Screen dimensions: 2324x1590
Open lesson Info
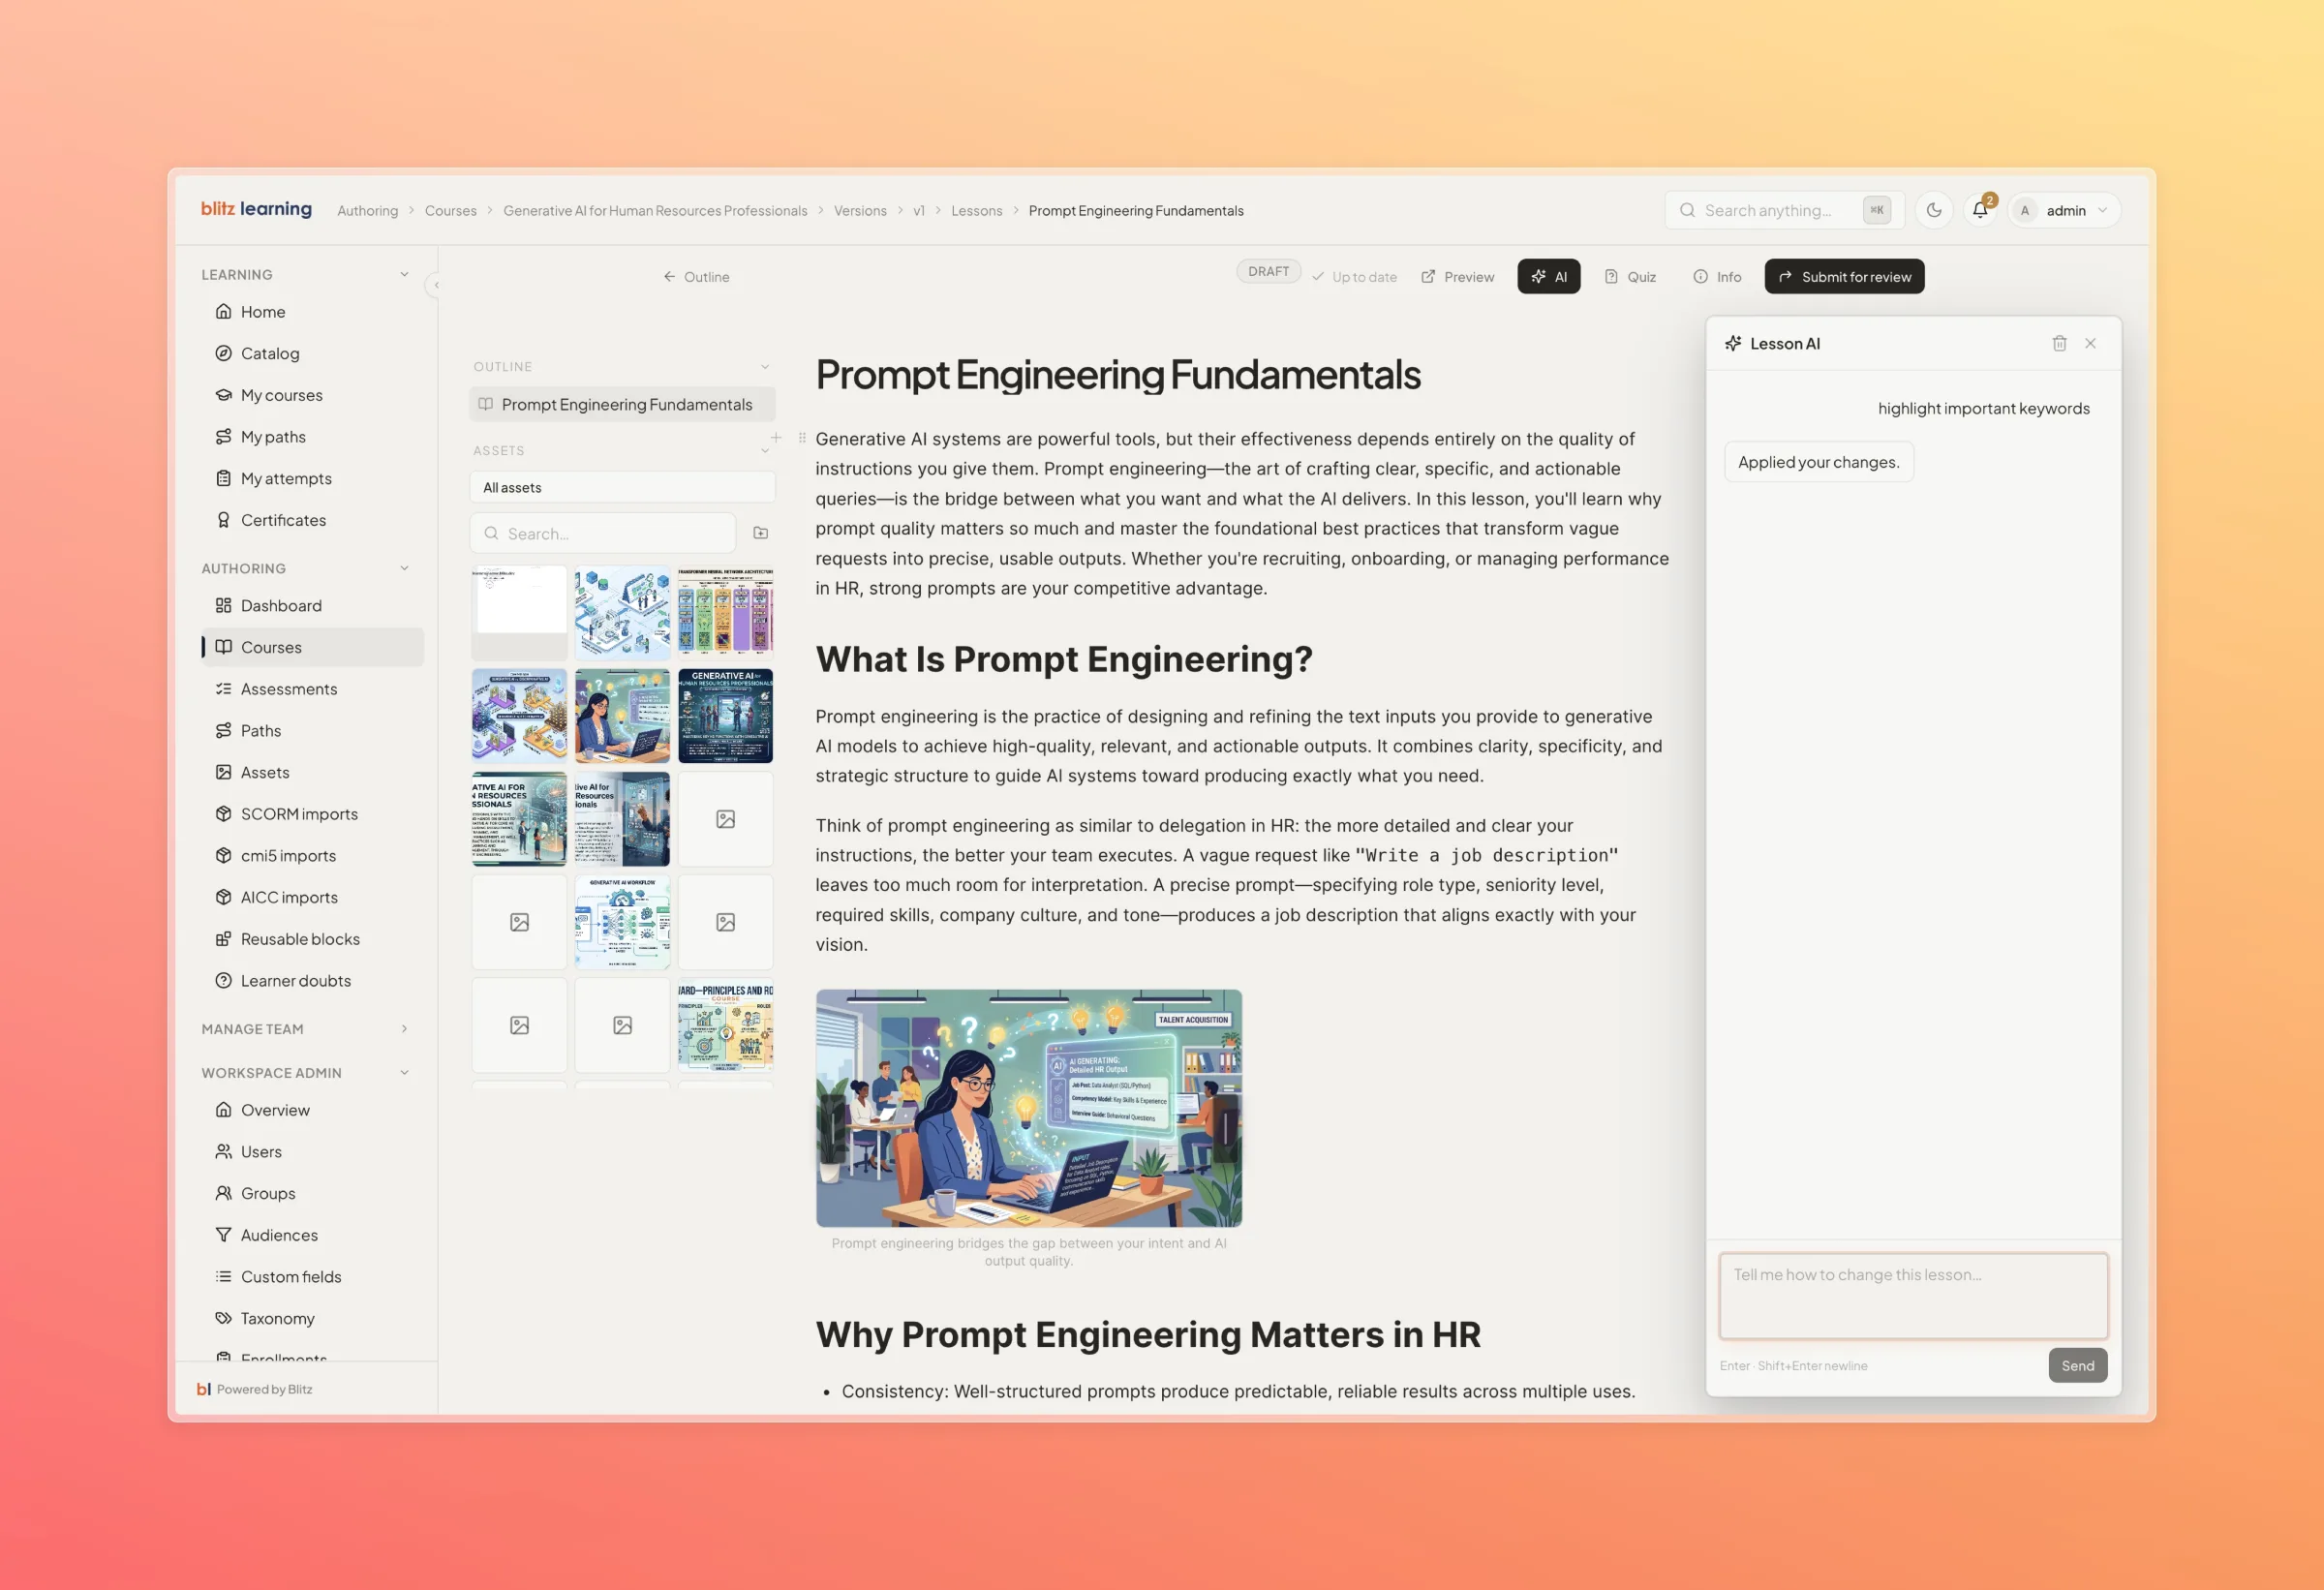(x=1717, y=277)
